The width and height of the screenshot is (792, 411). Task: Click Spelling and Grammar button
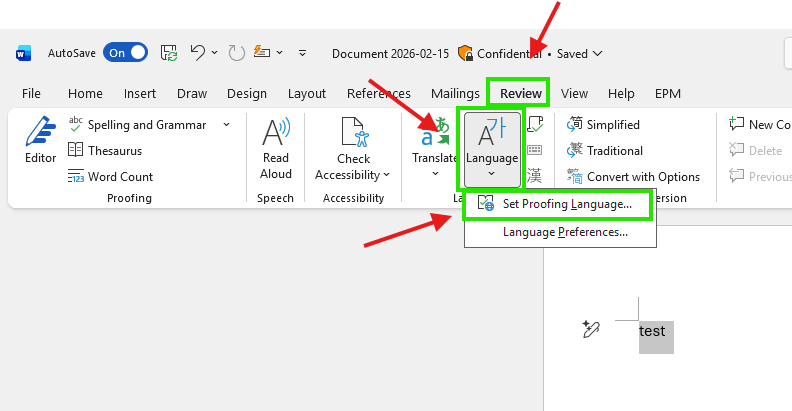click(x=137, y=125)
